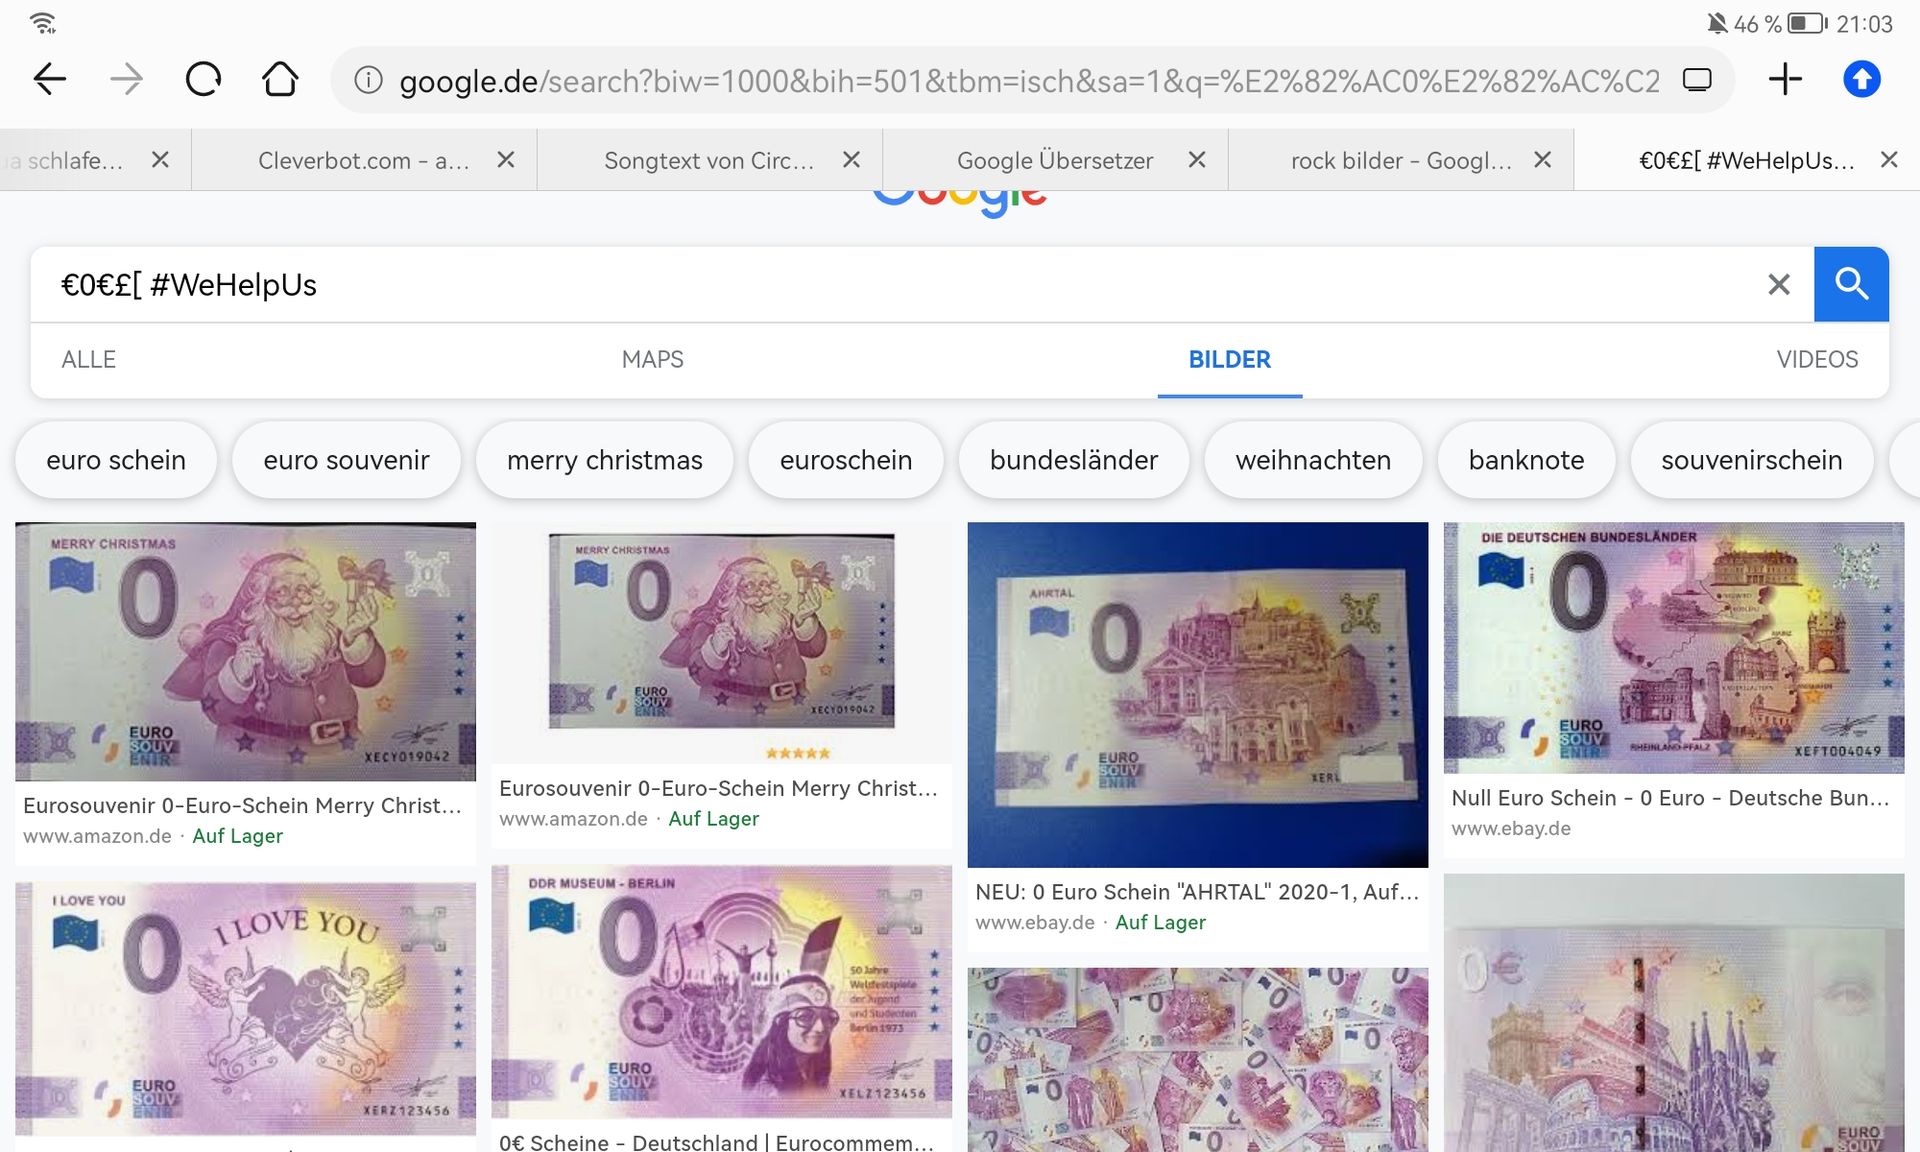Click the desktop mode icon in the address bar

point(1697,80)
